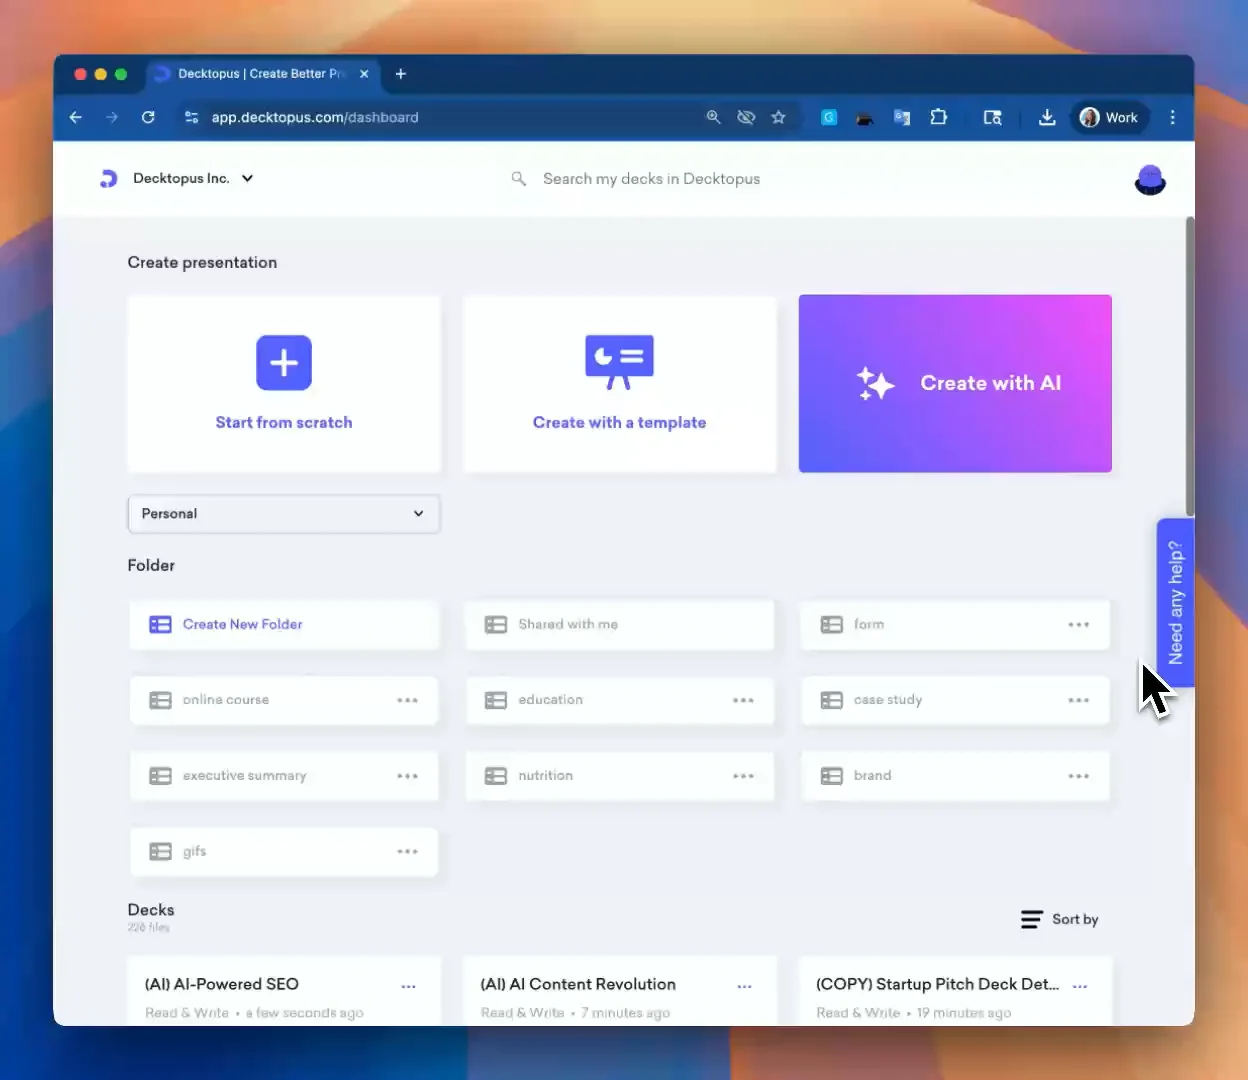Image resolution: width=1248 pixels, height=1080 pixels.
Task: Open three-dot menu for AI-Powered SEO deck
Action: pos(408,986)
